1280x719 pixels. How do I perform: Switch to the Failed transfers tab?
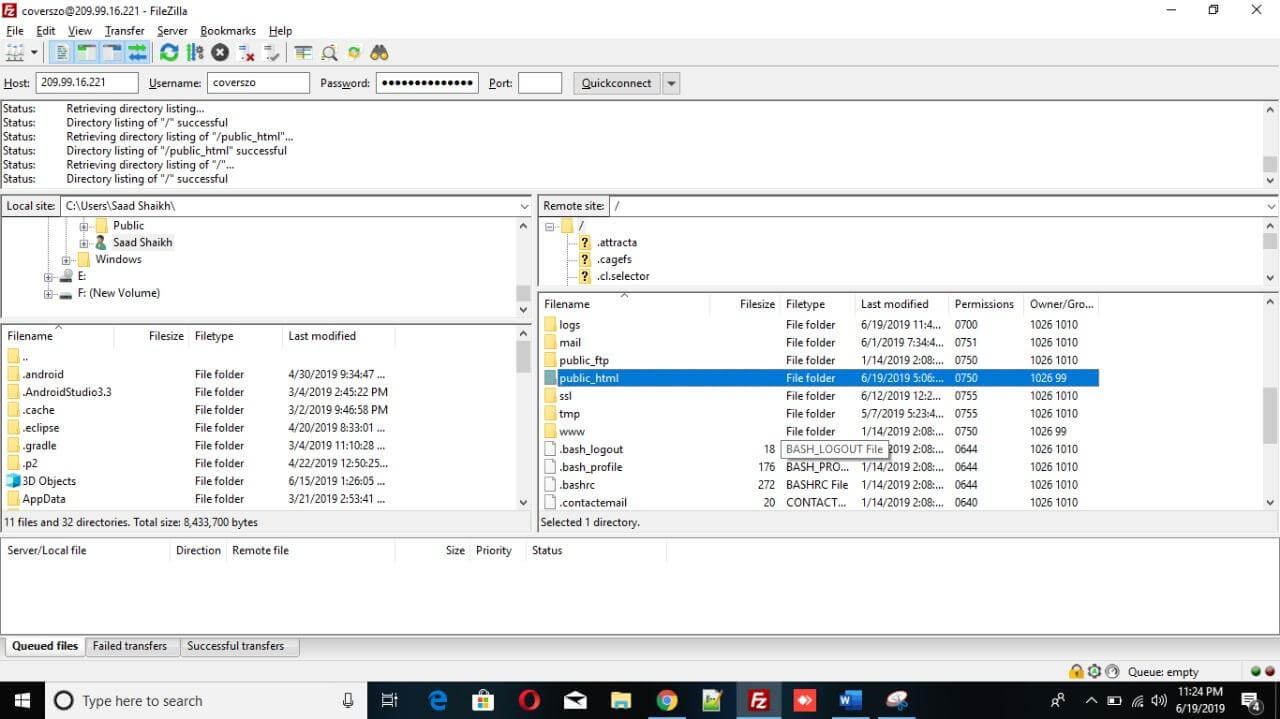130,646
